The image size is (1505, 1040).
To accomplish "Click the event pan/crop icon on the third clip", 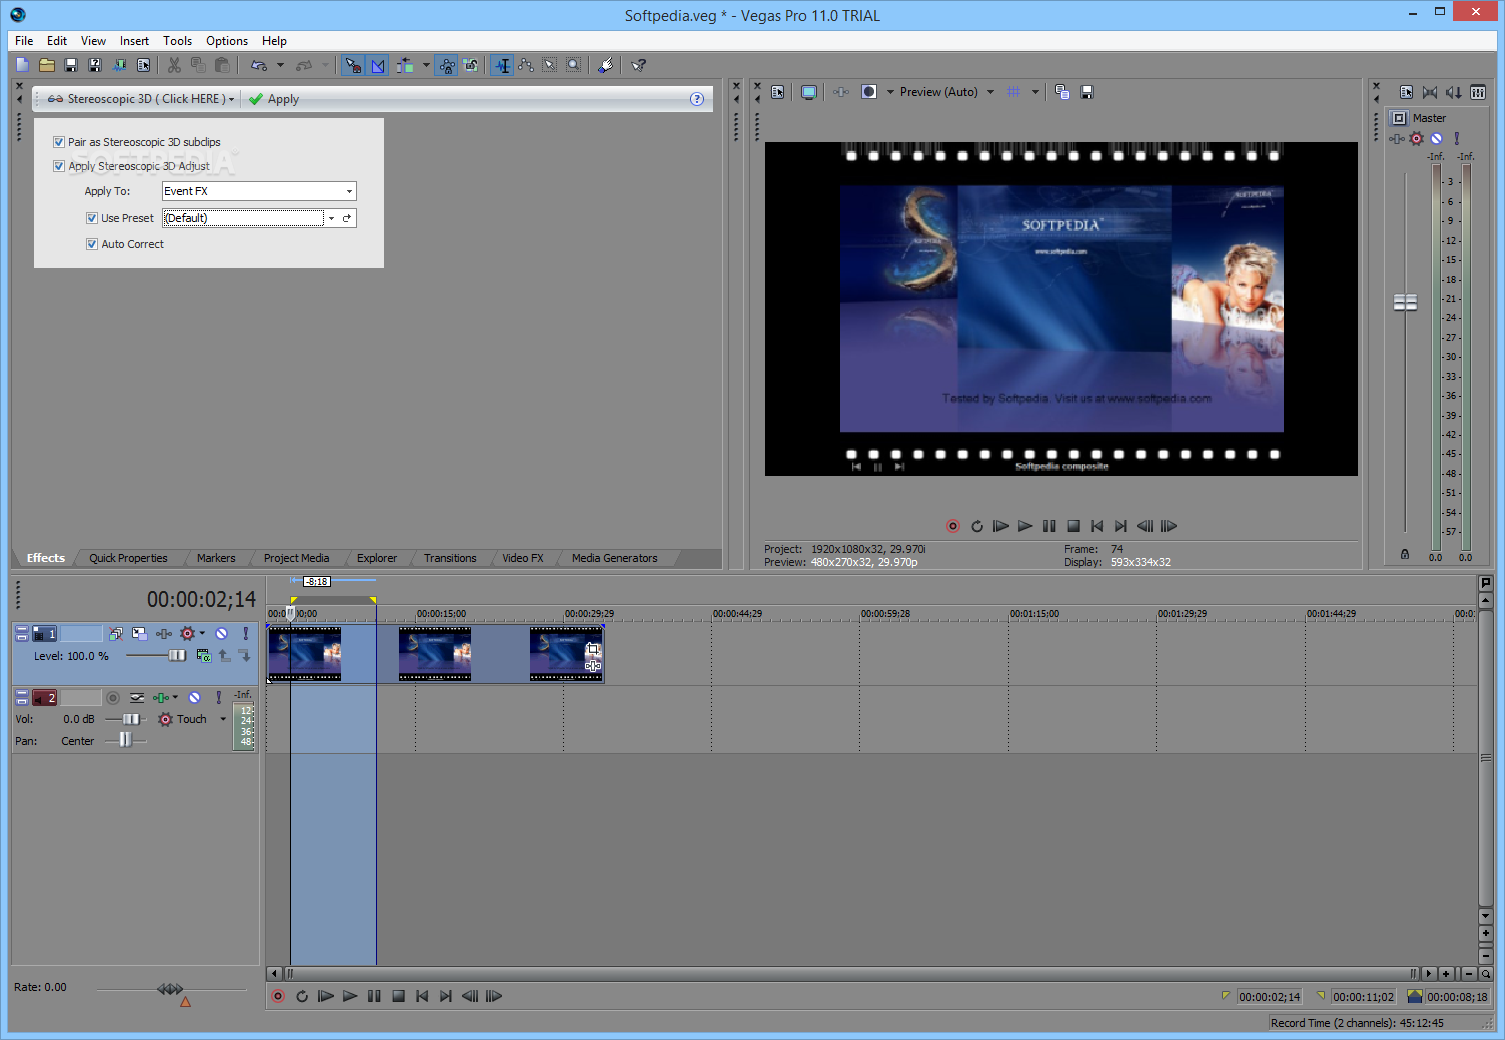I will [593, 649].
